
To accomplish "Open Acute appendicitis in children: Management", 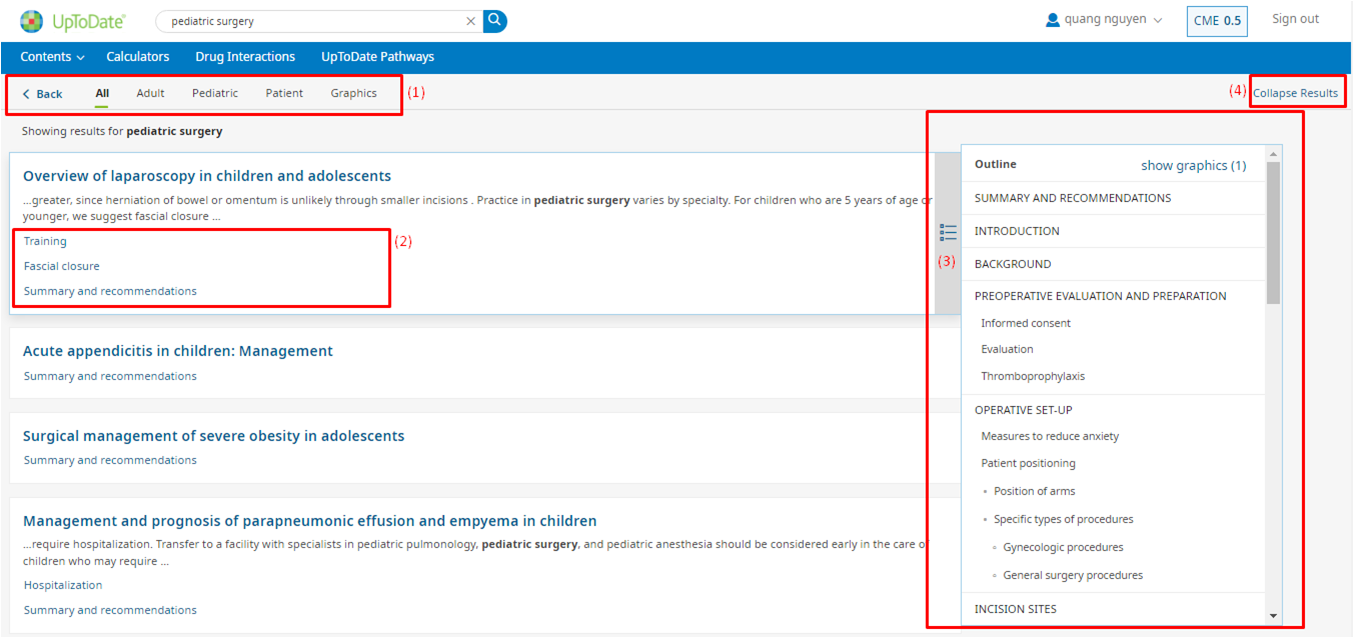I will [x=178, y=351].
